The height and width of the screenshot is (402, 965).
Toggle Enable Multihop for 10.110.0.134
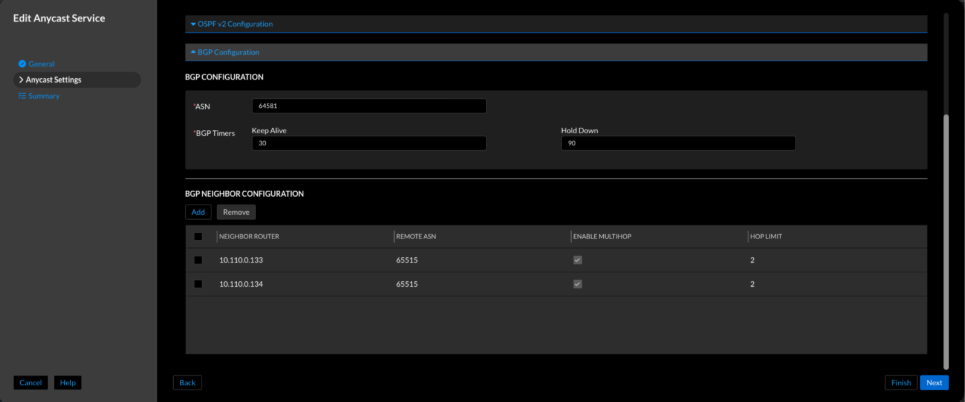coord(577,284)
